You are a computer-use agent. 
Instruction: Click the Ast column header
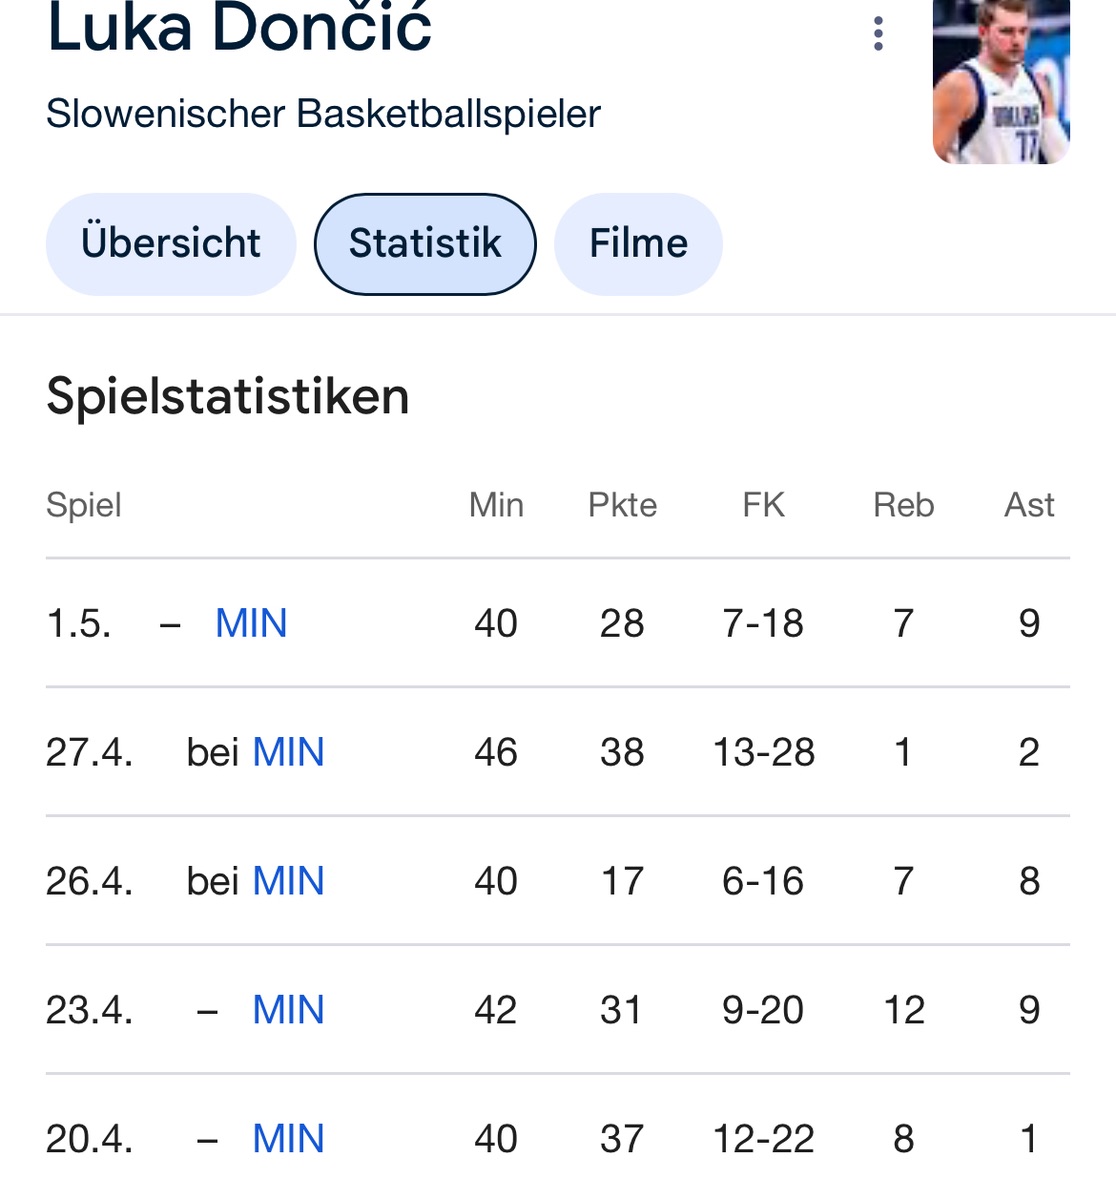(x=1029, y=505)
